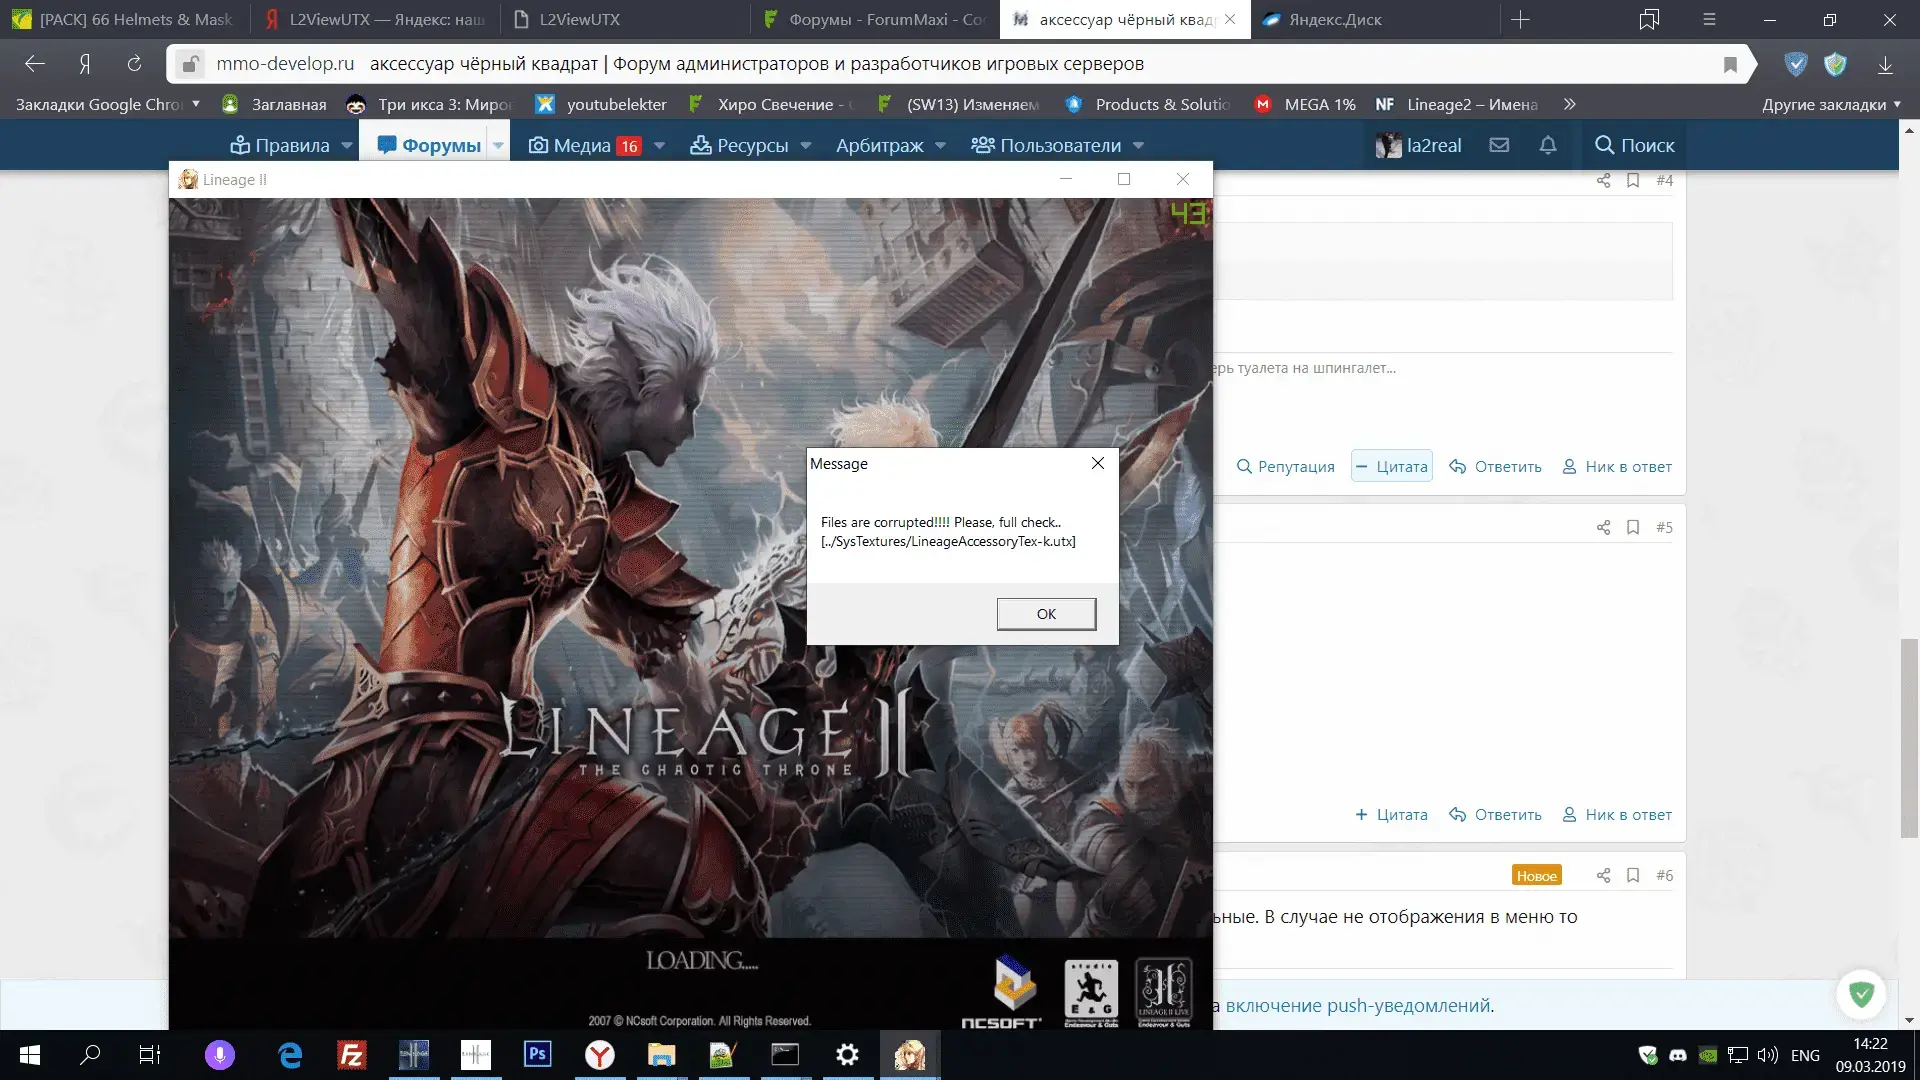Open the Windows Start menu
The image size is (1920, 1080).
click(x=30, y=1055)
